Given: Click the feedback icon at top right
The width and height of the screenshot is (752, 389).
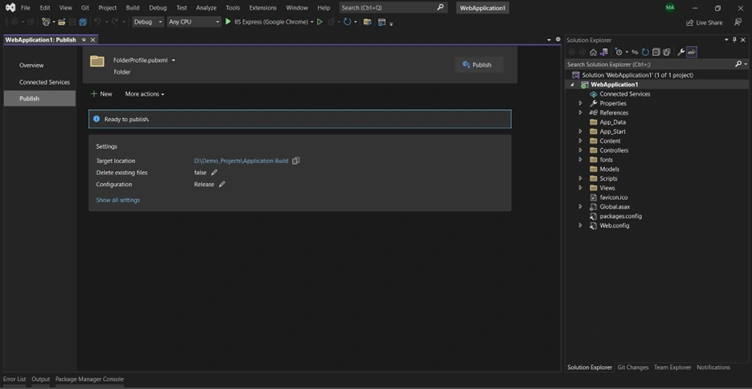Looking at the screenshot, I should (738, 22).
